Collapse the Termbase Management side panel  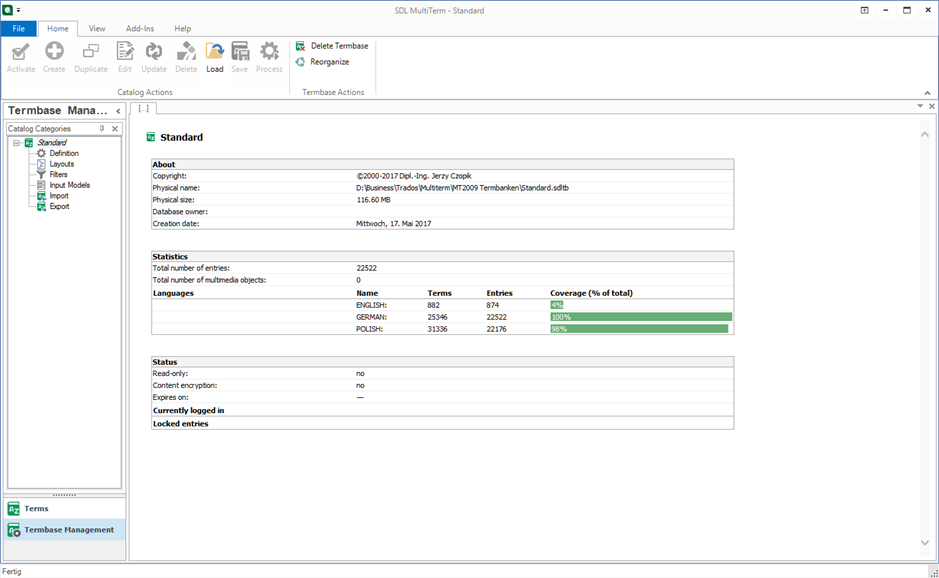118,111
